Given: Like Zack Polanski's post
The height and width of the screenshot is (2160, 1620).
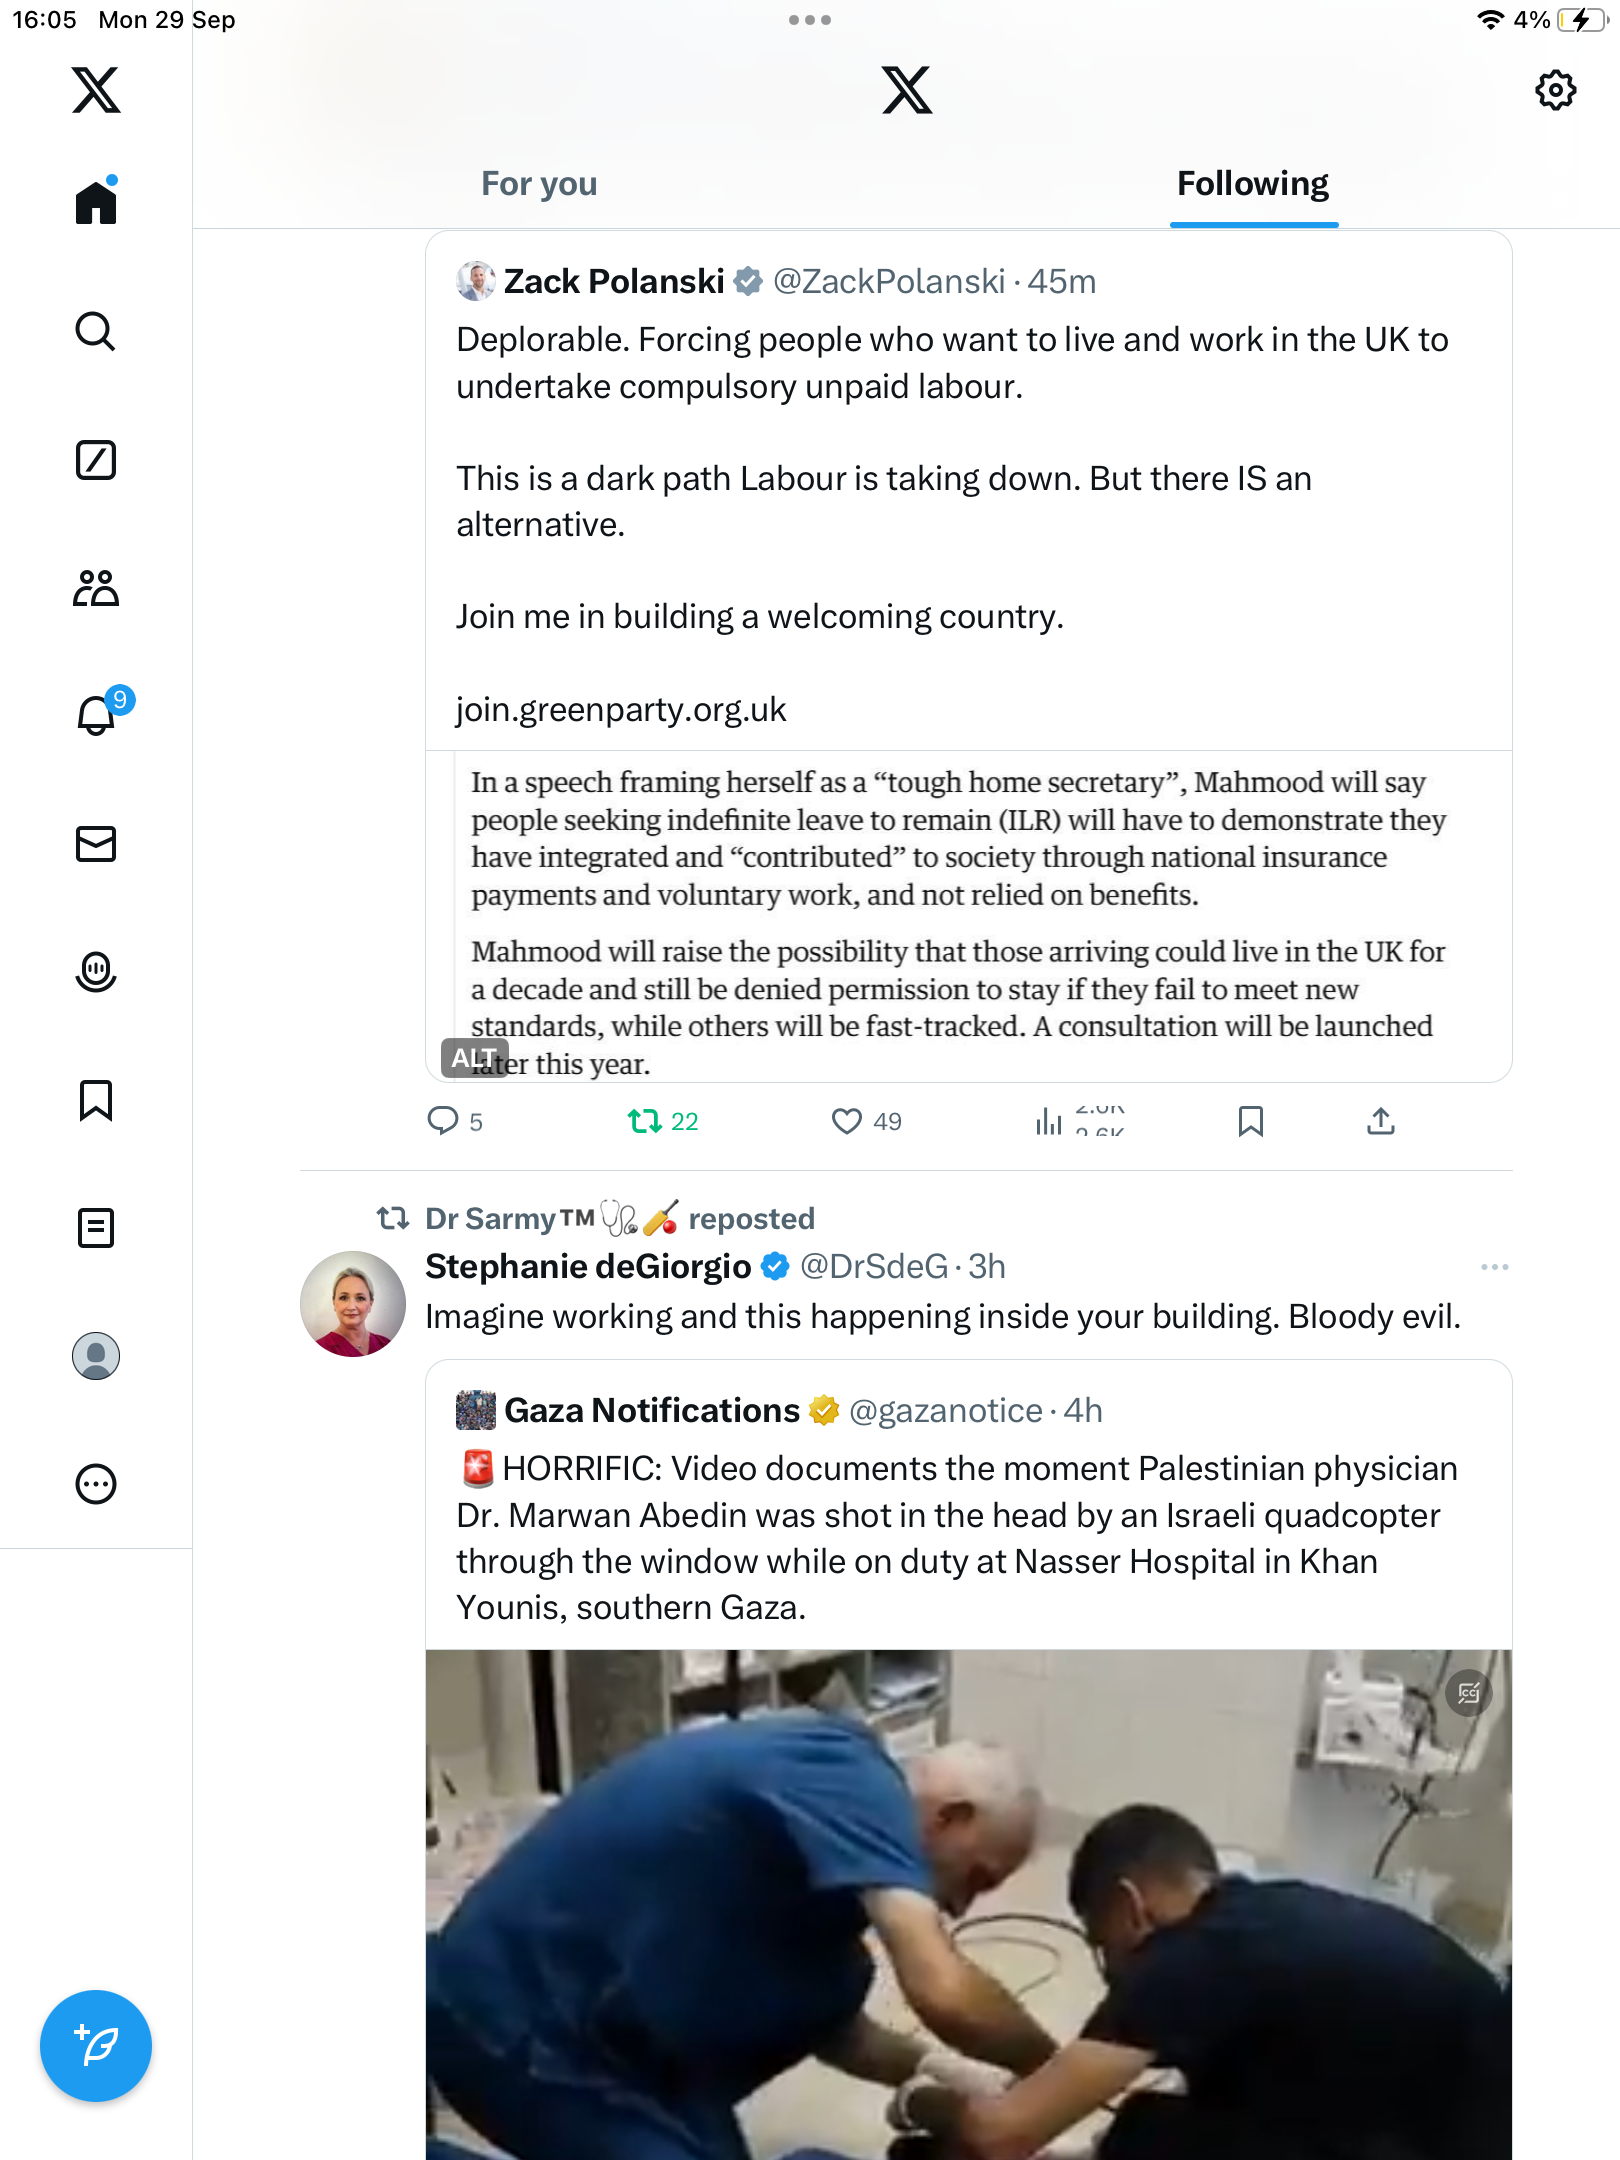Looking at the screenshot, I should point(847,1121).
